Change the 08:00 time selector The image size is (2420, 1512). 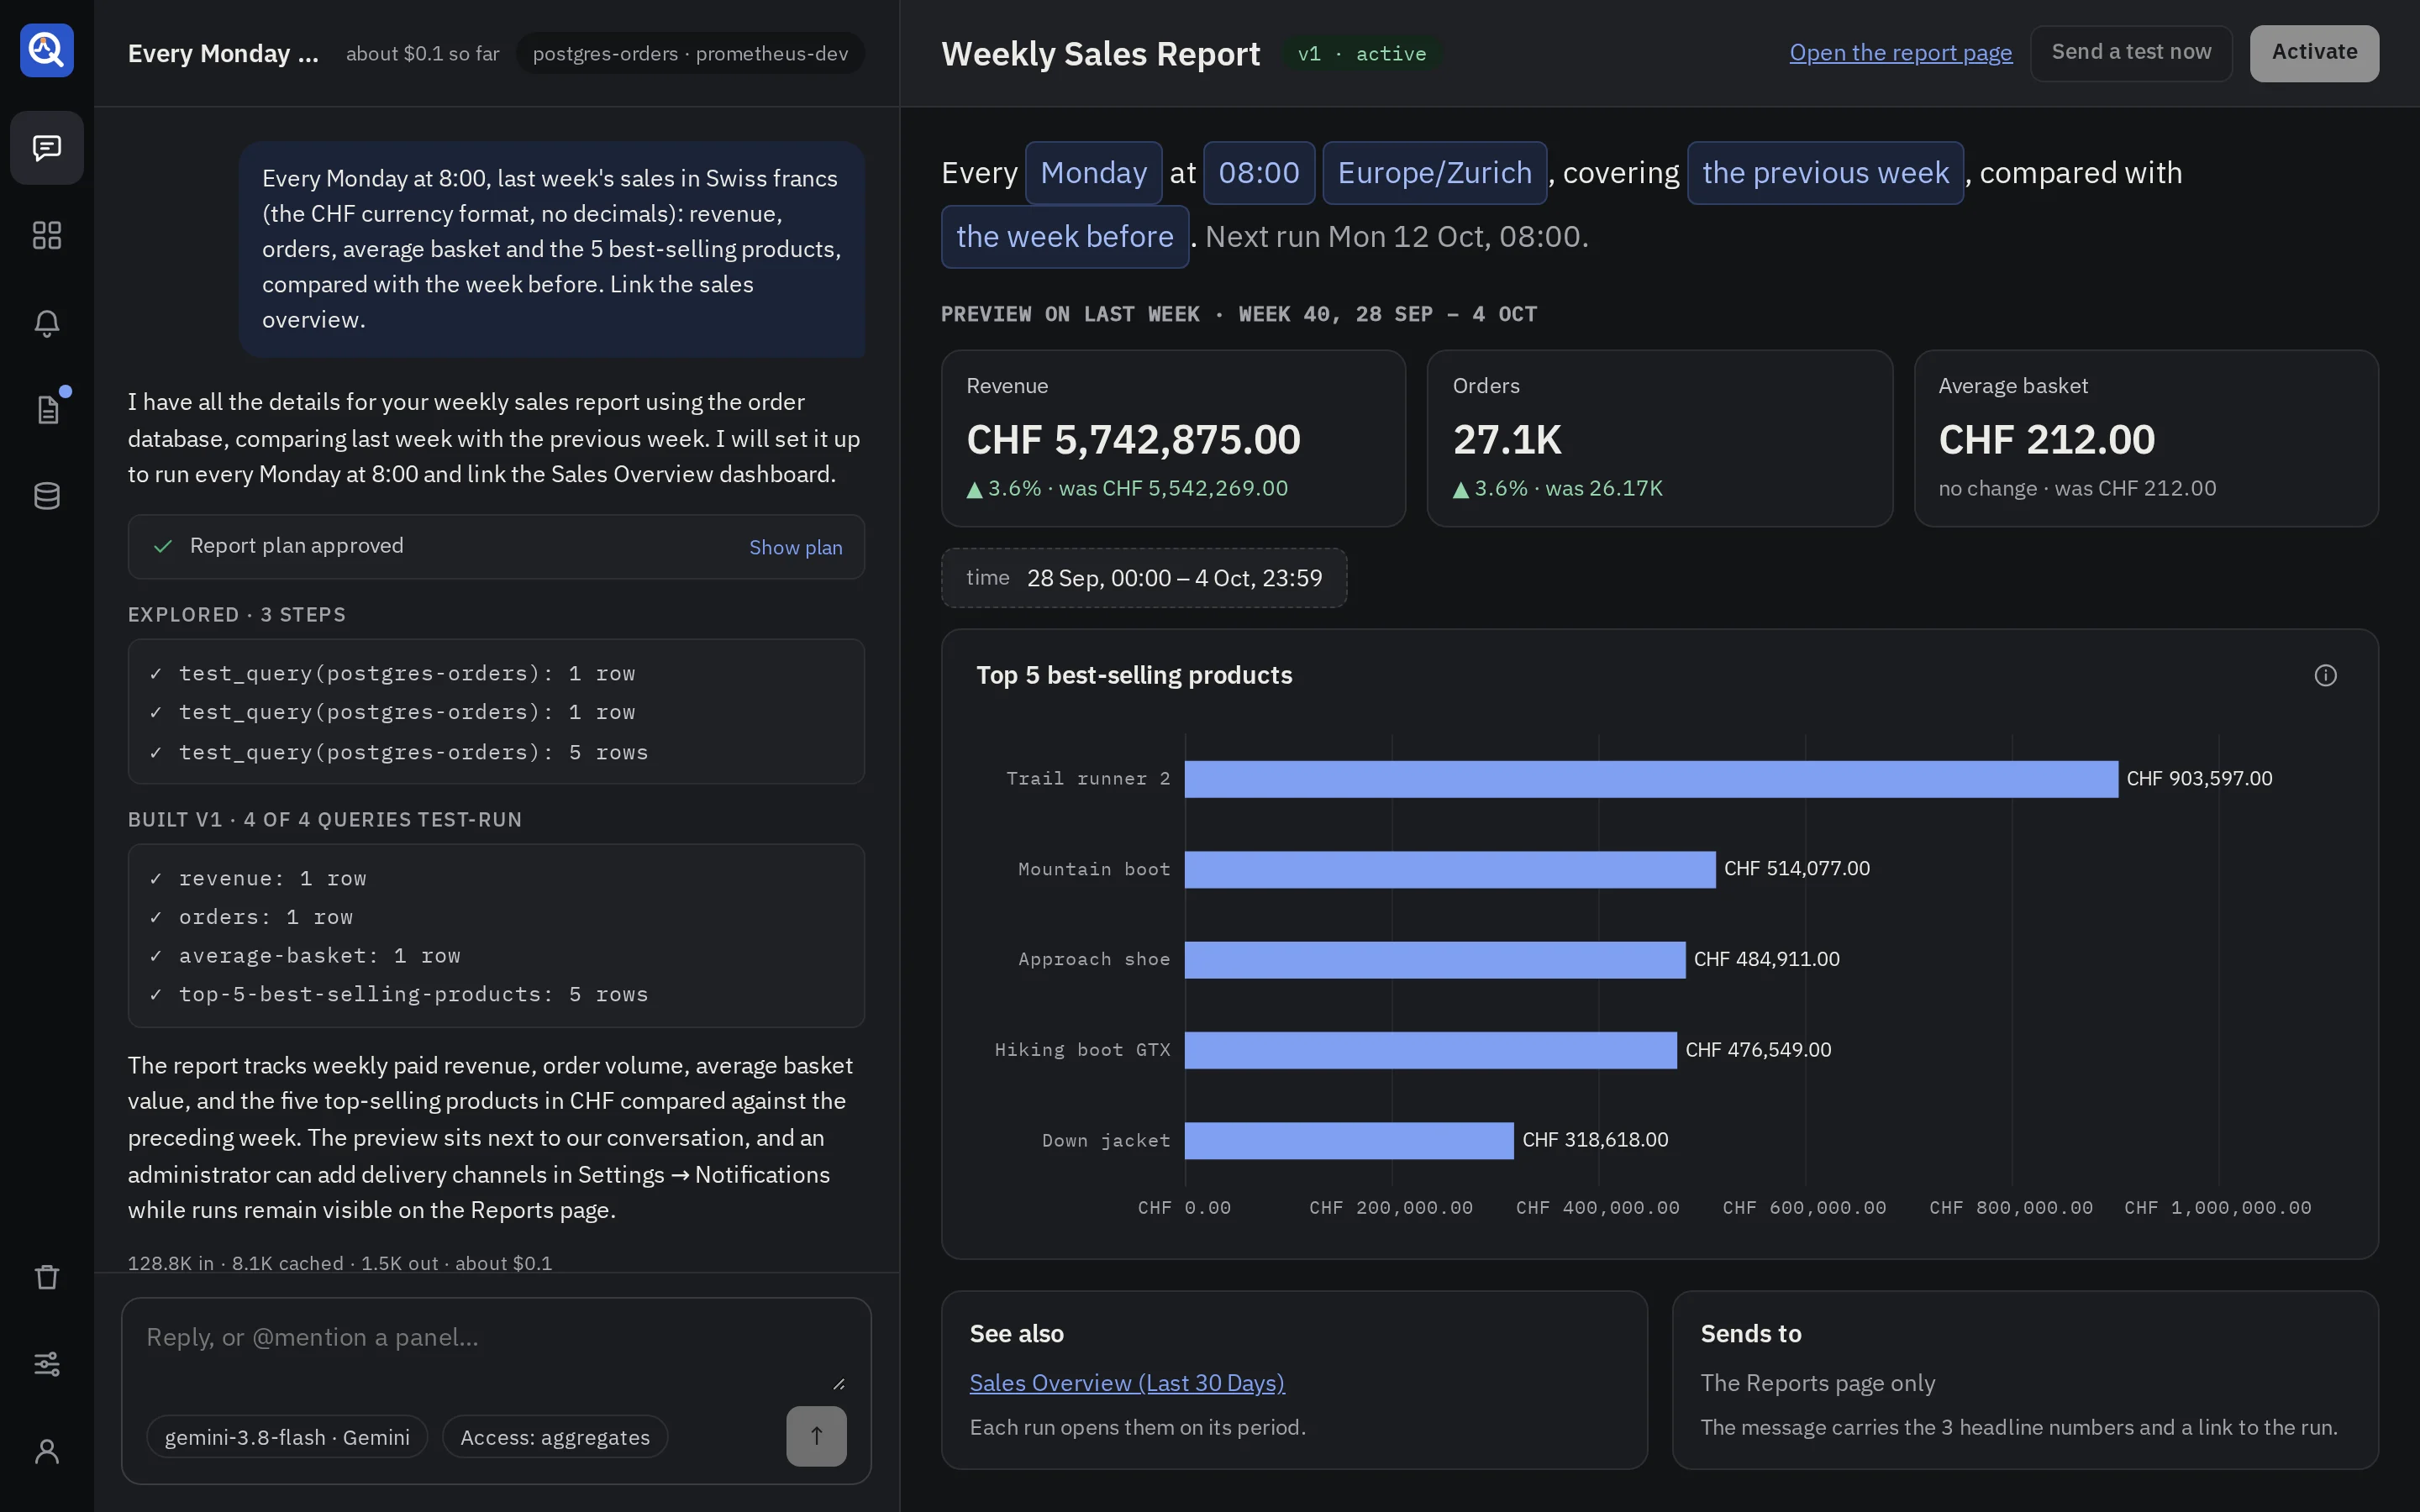(x=1259, y=173)
